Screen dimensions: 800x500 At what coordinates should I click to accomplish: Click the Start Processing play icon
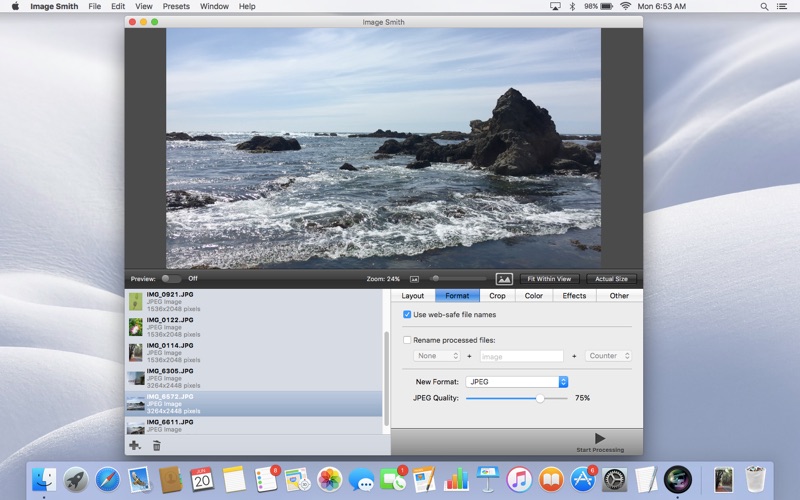click(x=600, y=438)
